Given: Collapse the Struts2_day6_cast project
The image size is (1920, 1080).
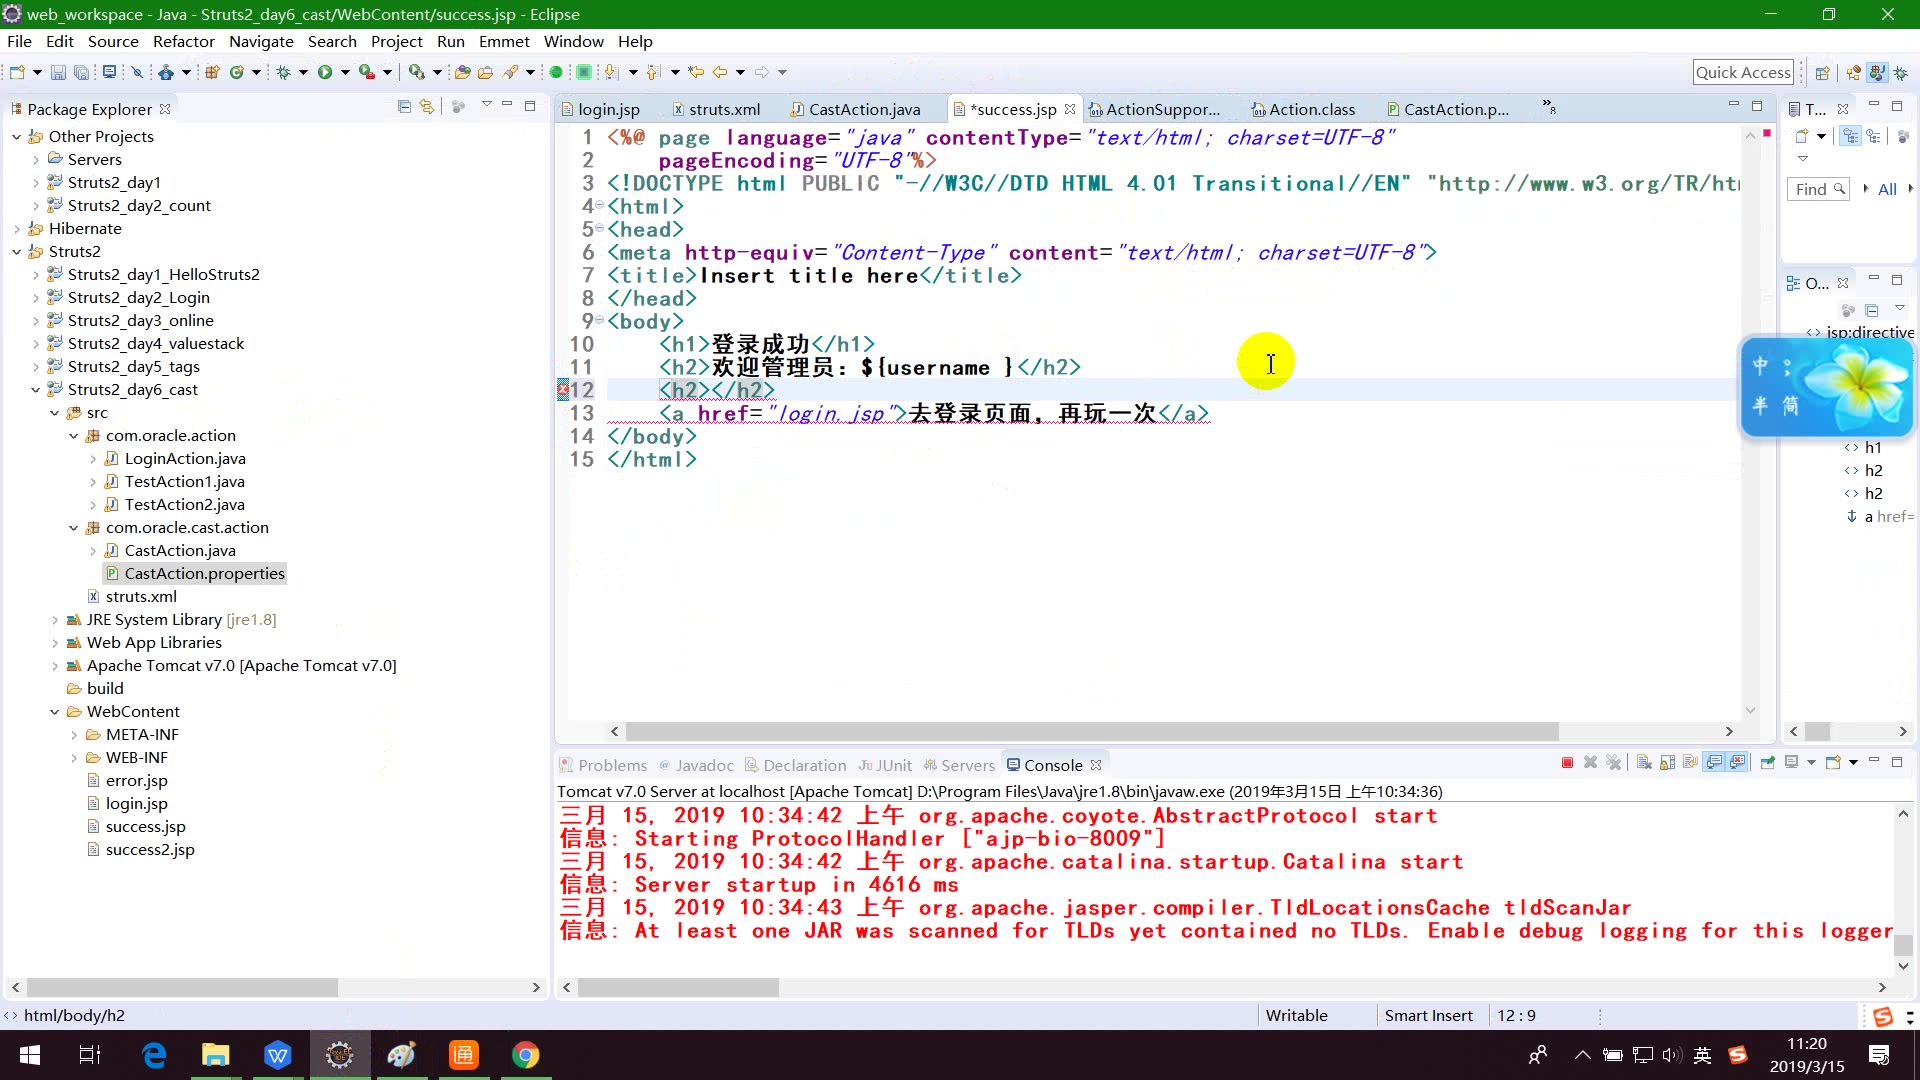Looking at the screenshot, I should point(36,390).
